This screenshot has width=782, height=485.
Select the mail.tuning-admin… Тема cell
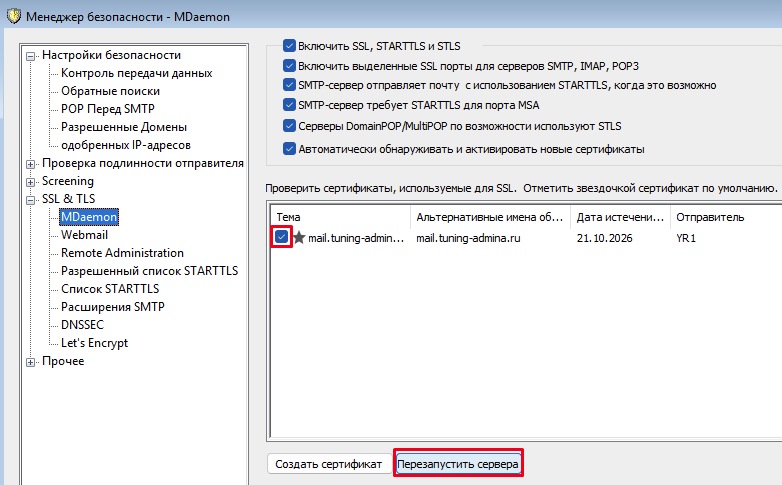point(356,238)
